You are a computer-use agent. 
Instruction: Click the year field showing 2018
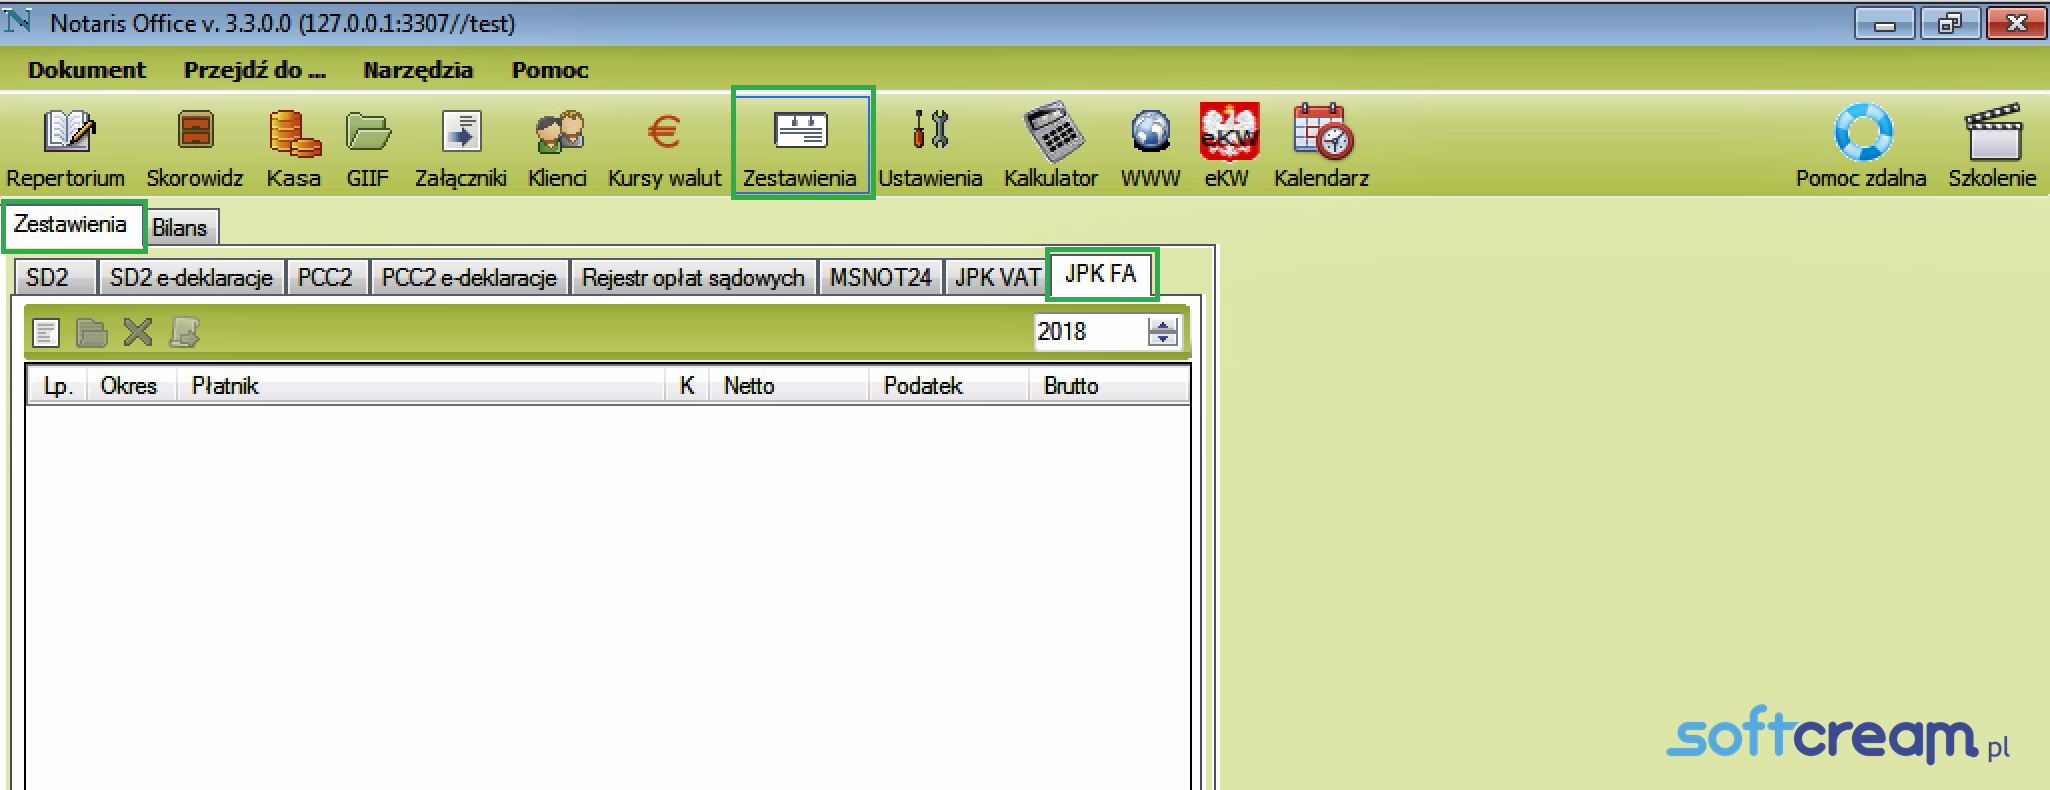click(x=1090, y=332)
